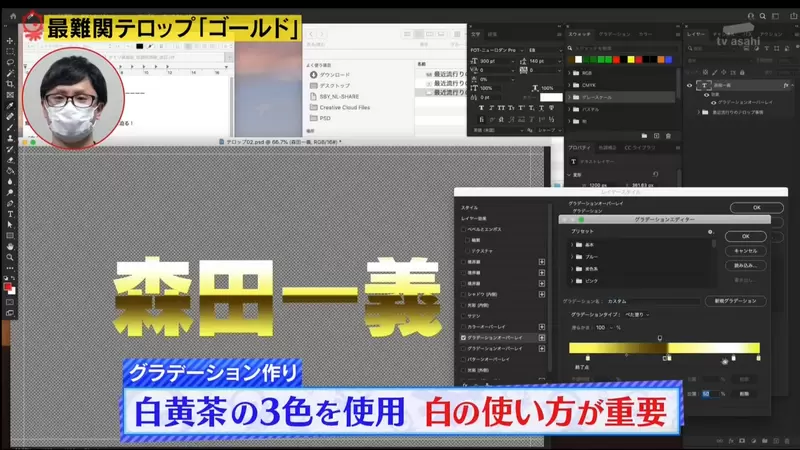Select the Move tool in the toolbar
Image resolution: width=800 pixels, height=450 pixels.
(9, 41)
